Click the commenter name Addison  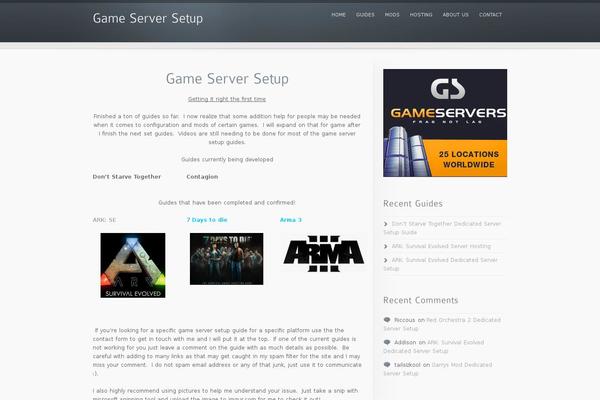(405, 342)
